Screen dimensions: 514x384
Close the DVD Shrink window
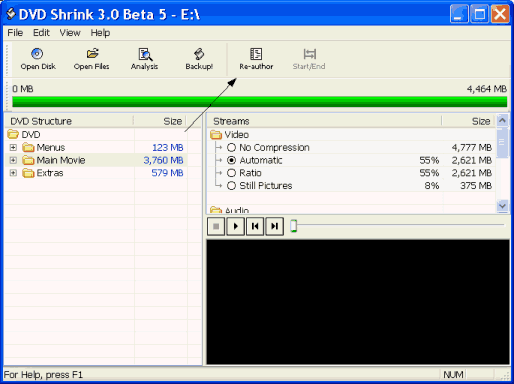coord(500,14)
